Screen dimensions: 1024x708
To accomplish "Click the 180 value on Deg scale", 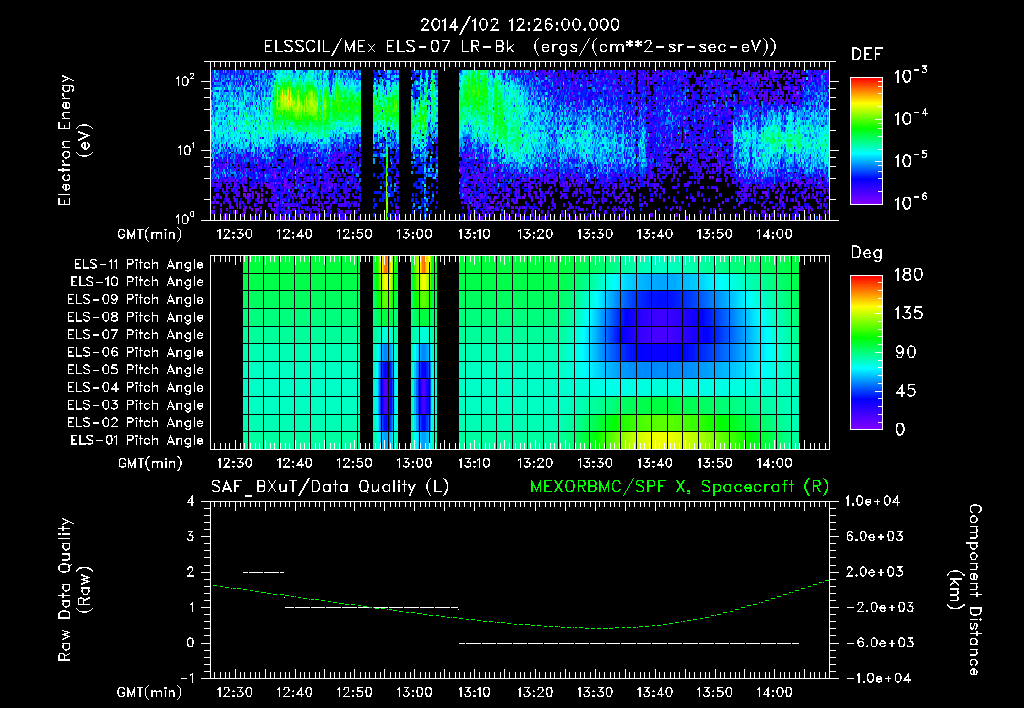I will tap(908, 275).
